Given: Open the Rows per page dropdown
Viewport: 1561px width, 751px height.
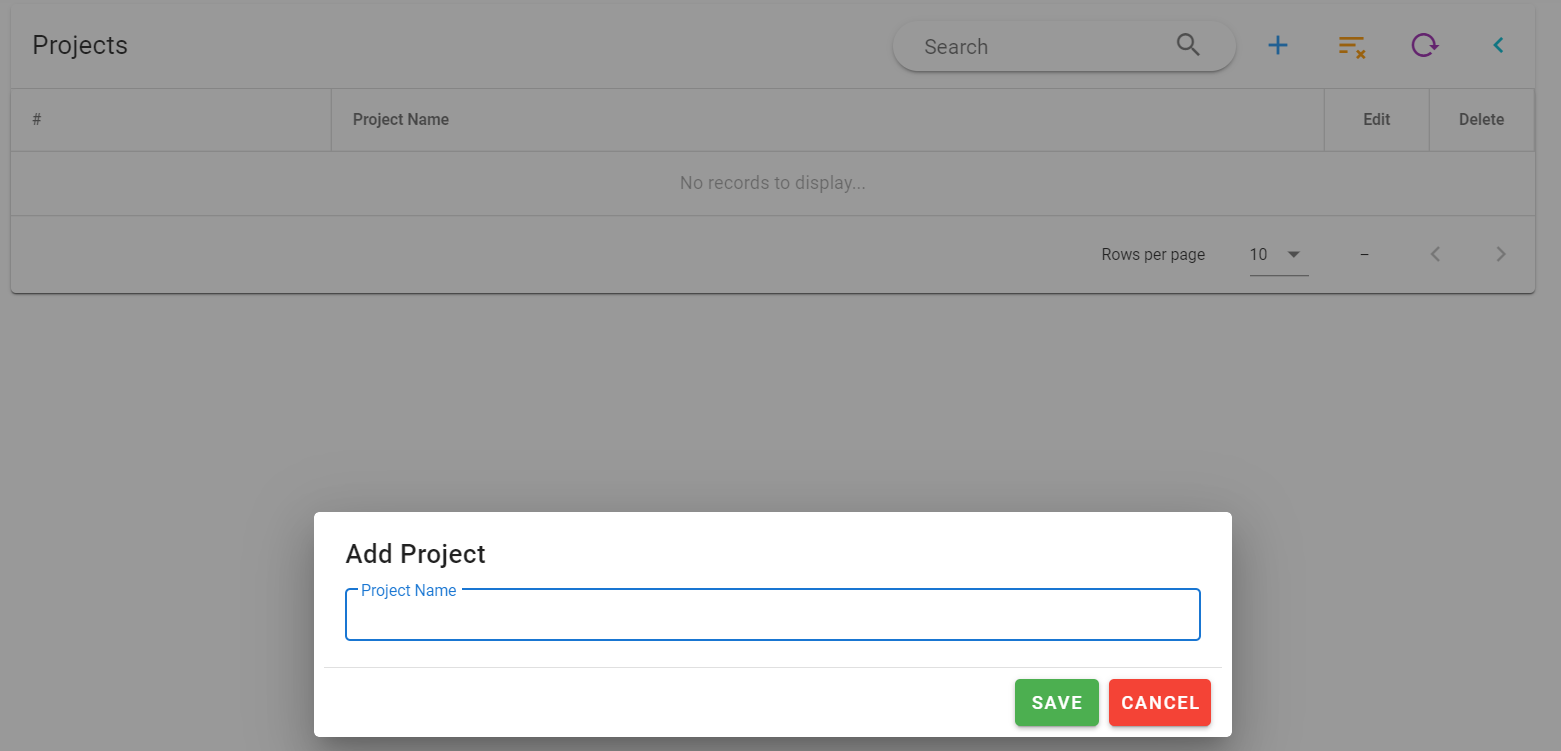Looking at the screenshot, I should pos(1278,255).
